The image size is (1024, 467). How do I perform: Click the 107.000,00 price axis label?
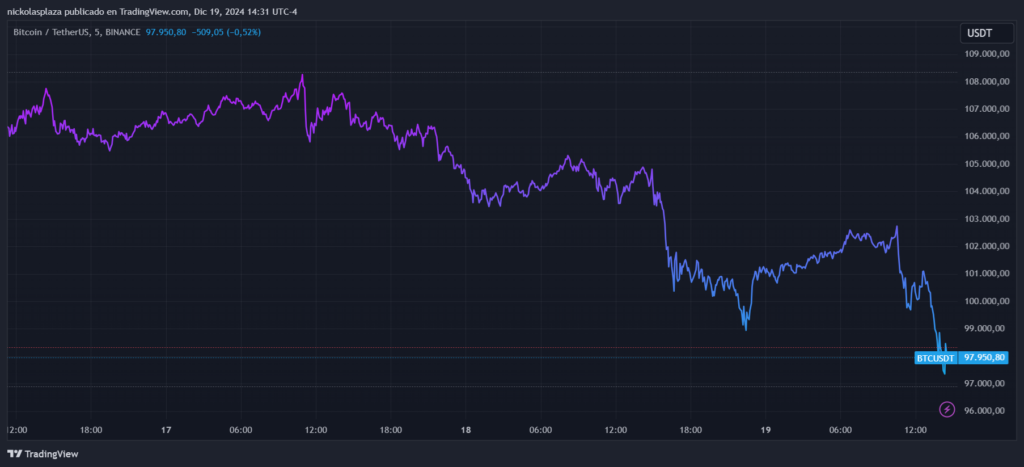point(985,109)
